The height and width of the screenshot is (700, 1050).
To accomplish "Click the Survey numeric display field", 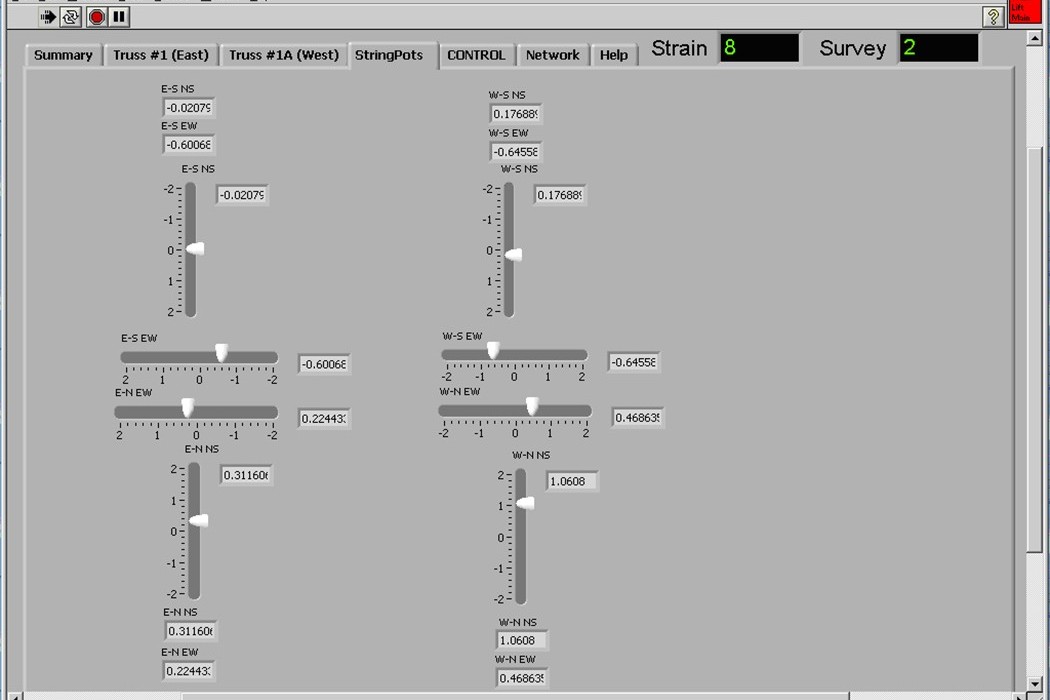I will 938,48.
